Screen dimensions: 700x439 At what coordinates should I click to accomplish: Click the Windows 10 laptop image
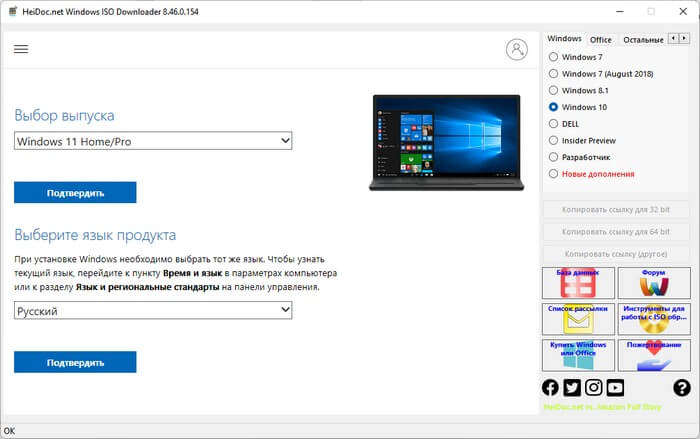click(x=446, y=142)
